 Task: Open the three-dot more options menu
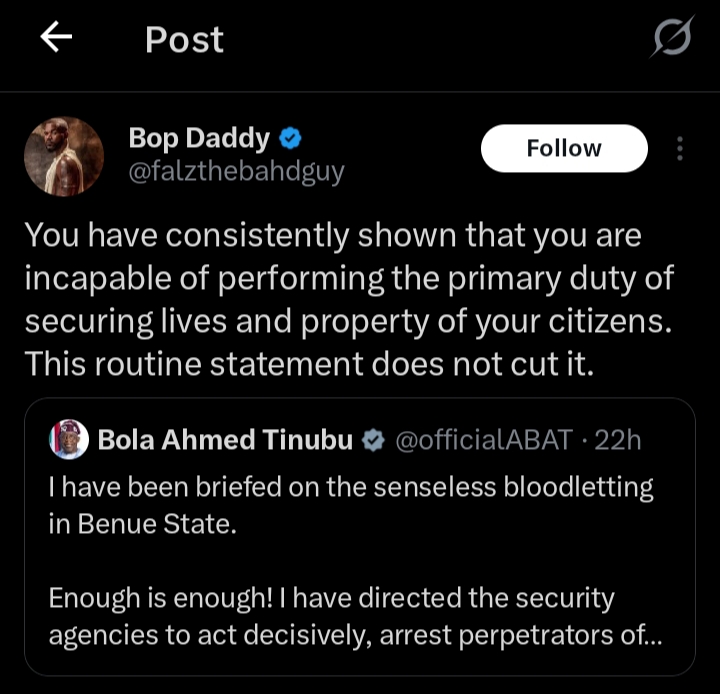pyautogui.click(x=680, y=148)
